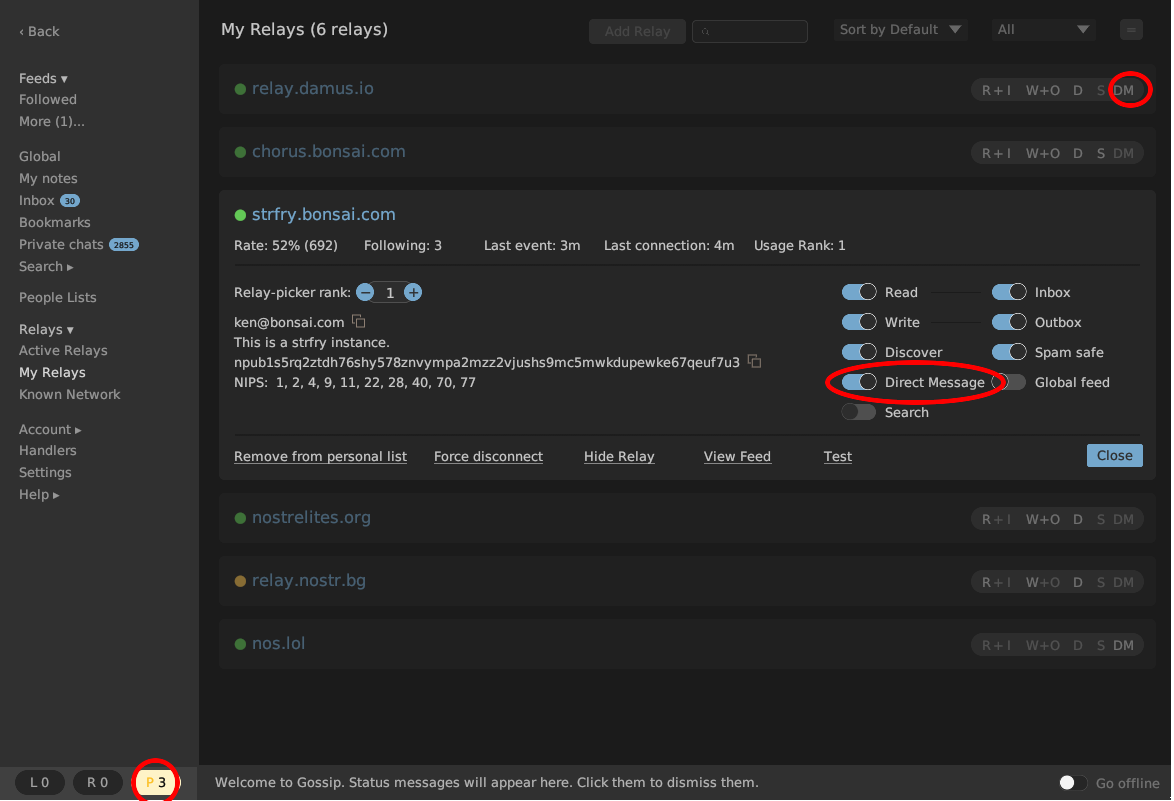Click the 2855 badge on Private chats
The image size is (1174, 801).
click(x=124, y=245)
